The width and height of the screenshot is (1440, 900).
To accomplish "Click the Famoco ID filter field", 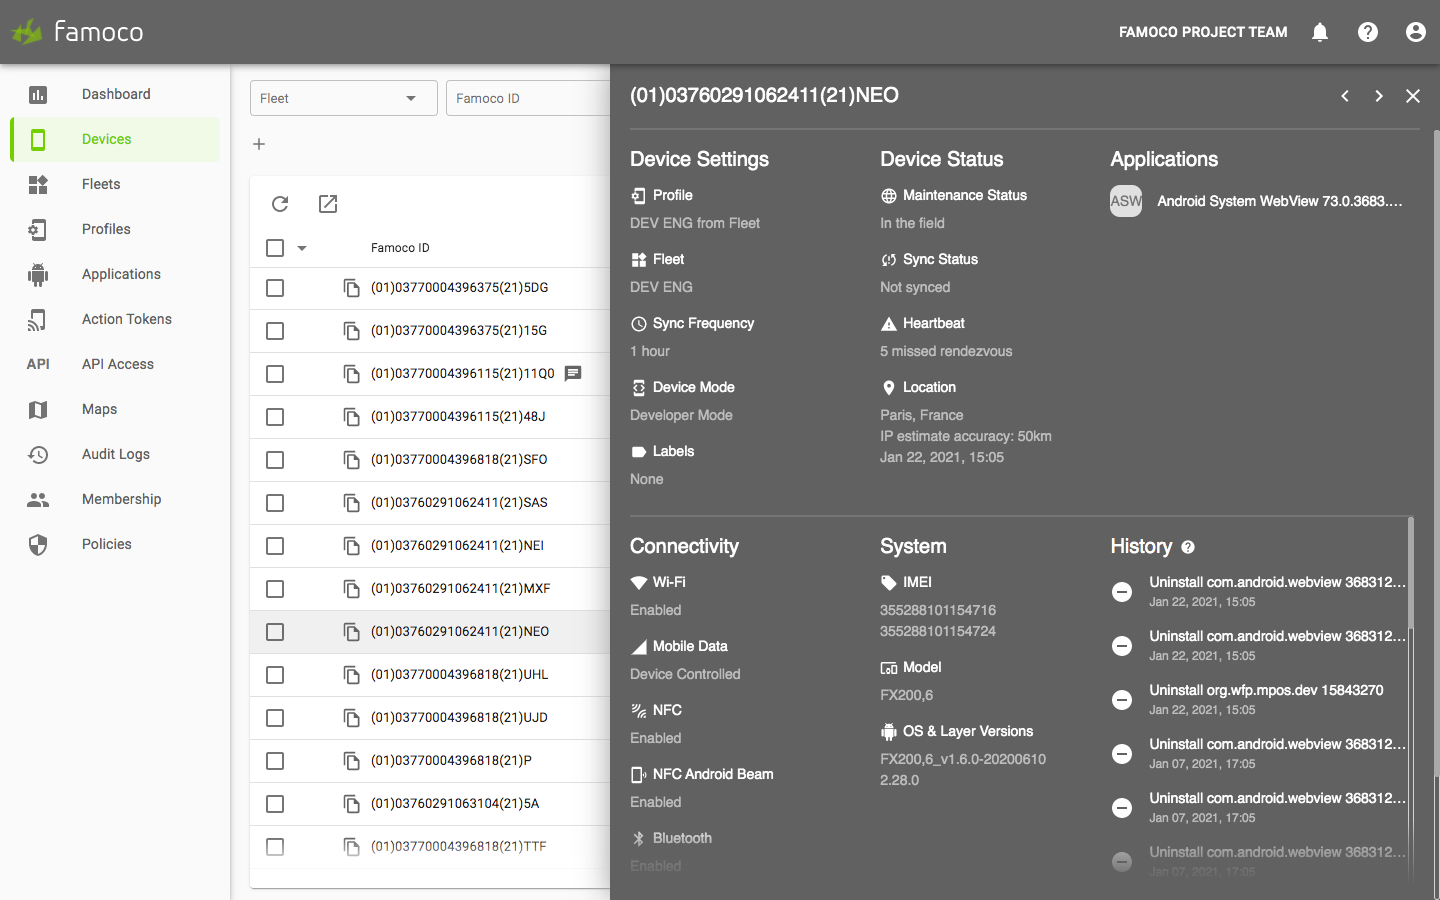I will click(528, 98).
